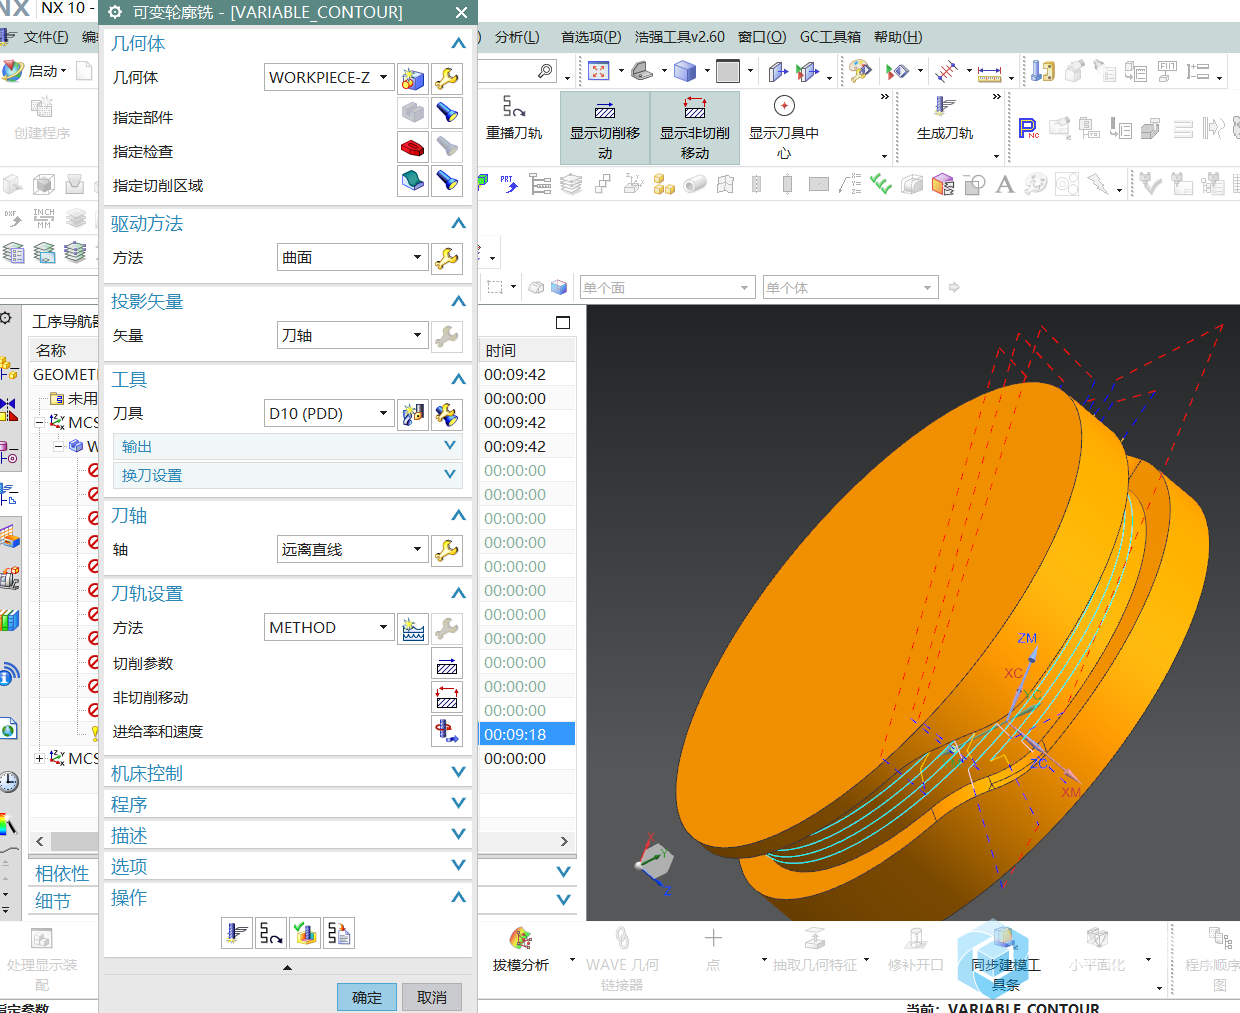
Task: Expand the 输出 output subsection
Action: (288, 446)
